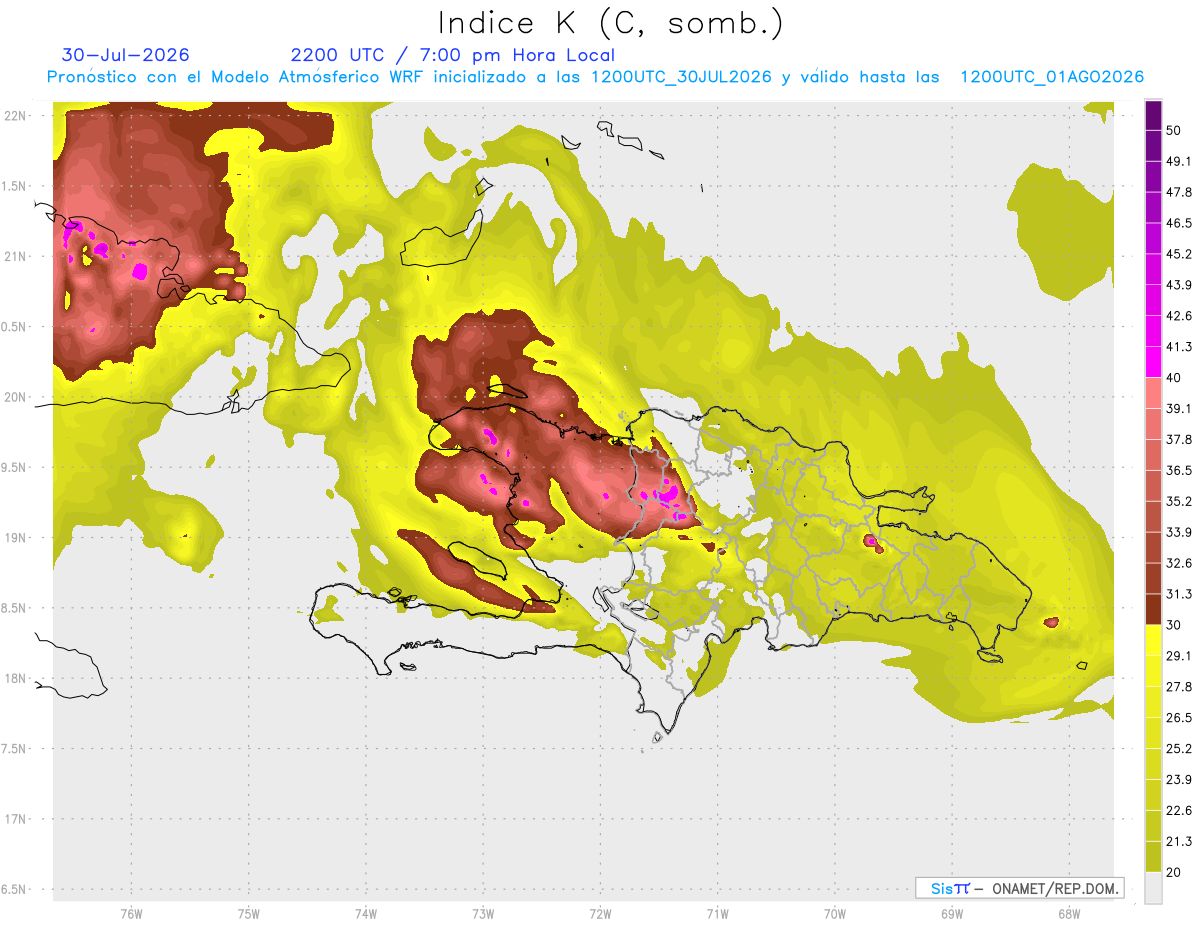Click the chart title "Indice K (C, somb.)"
This screenshot has width=1200, height=927.
coord(610,23)
